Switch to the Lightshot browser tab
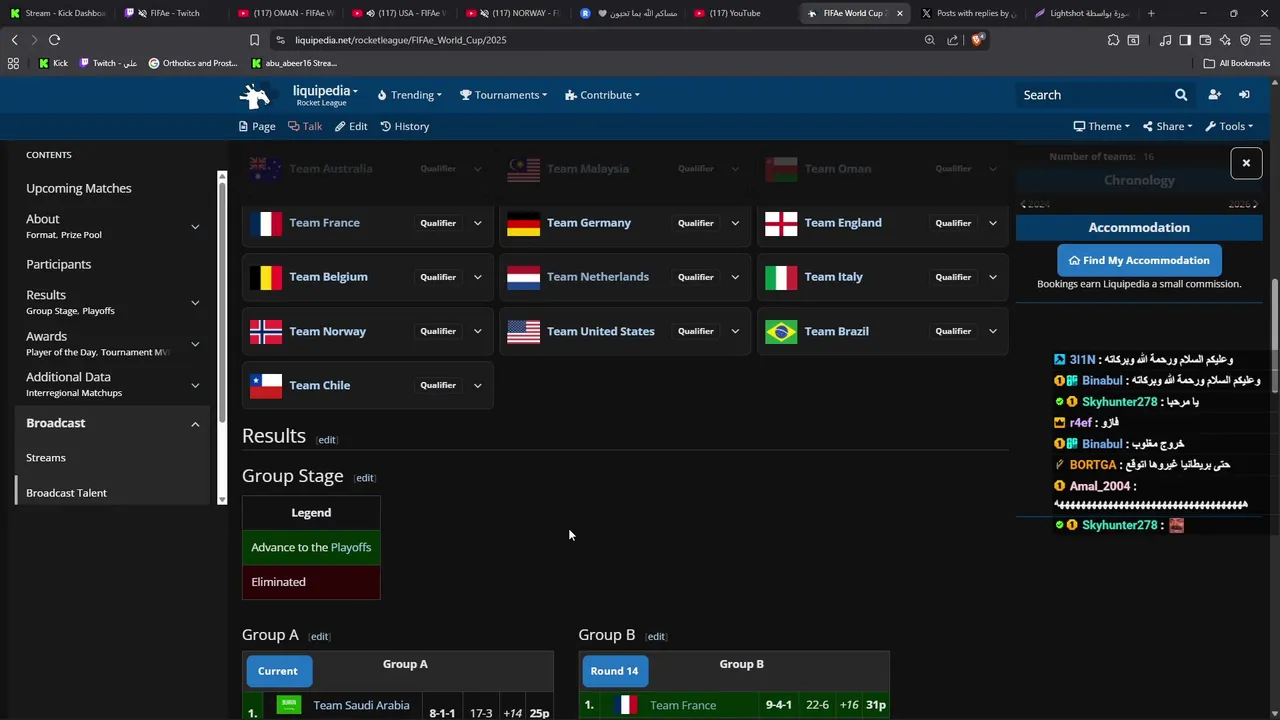Screen dimensions: 1280x720 1084,13
